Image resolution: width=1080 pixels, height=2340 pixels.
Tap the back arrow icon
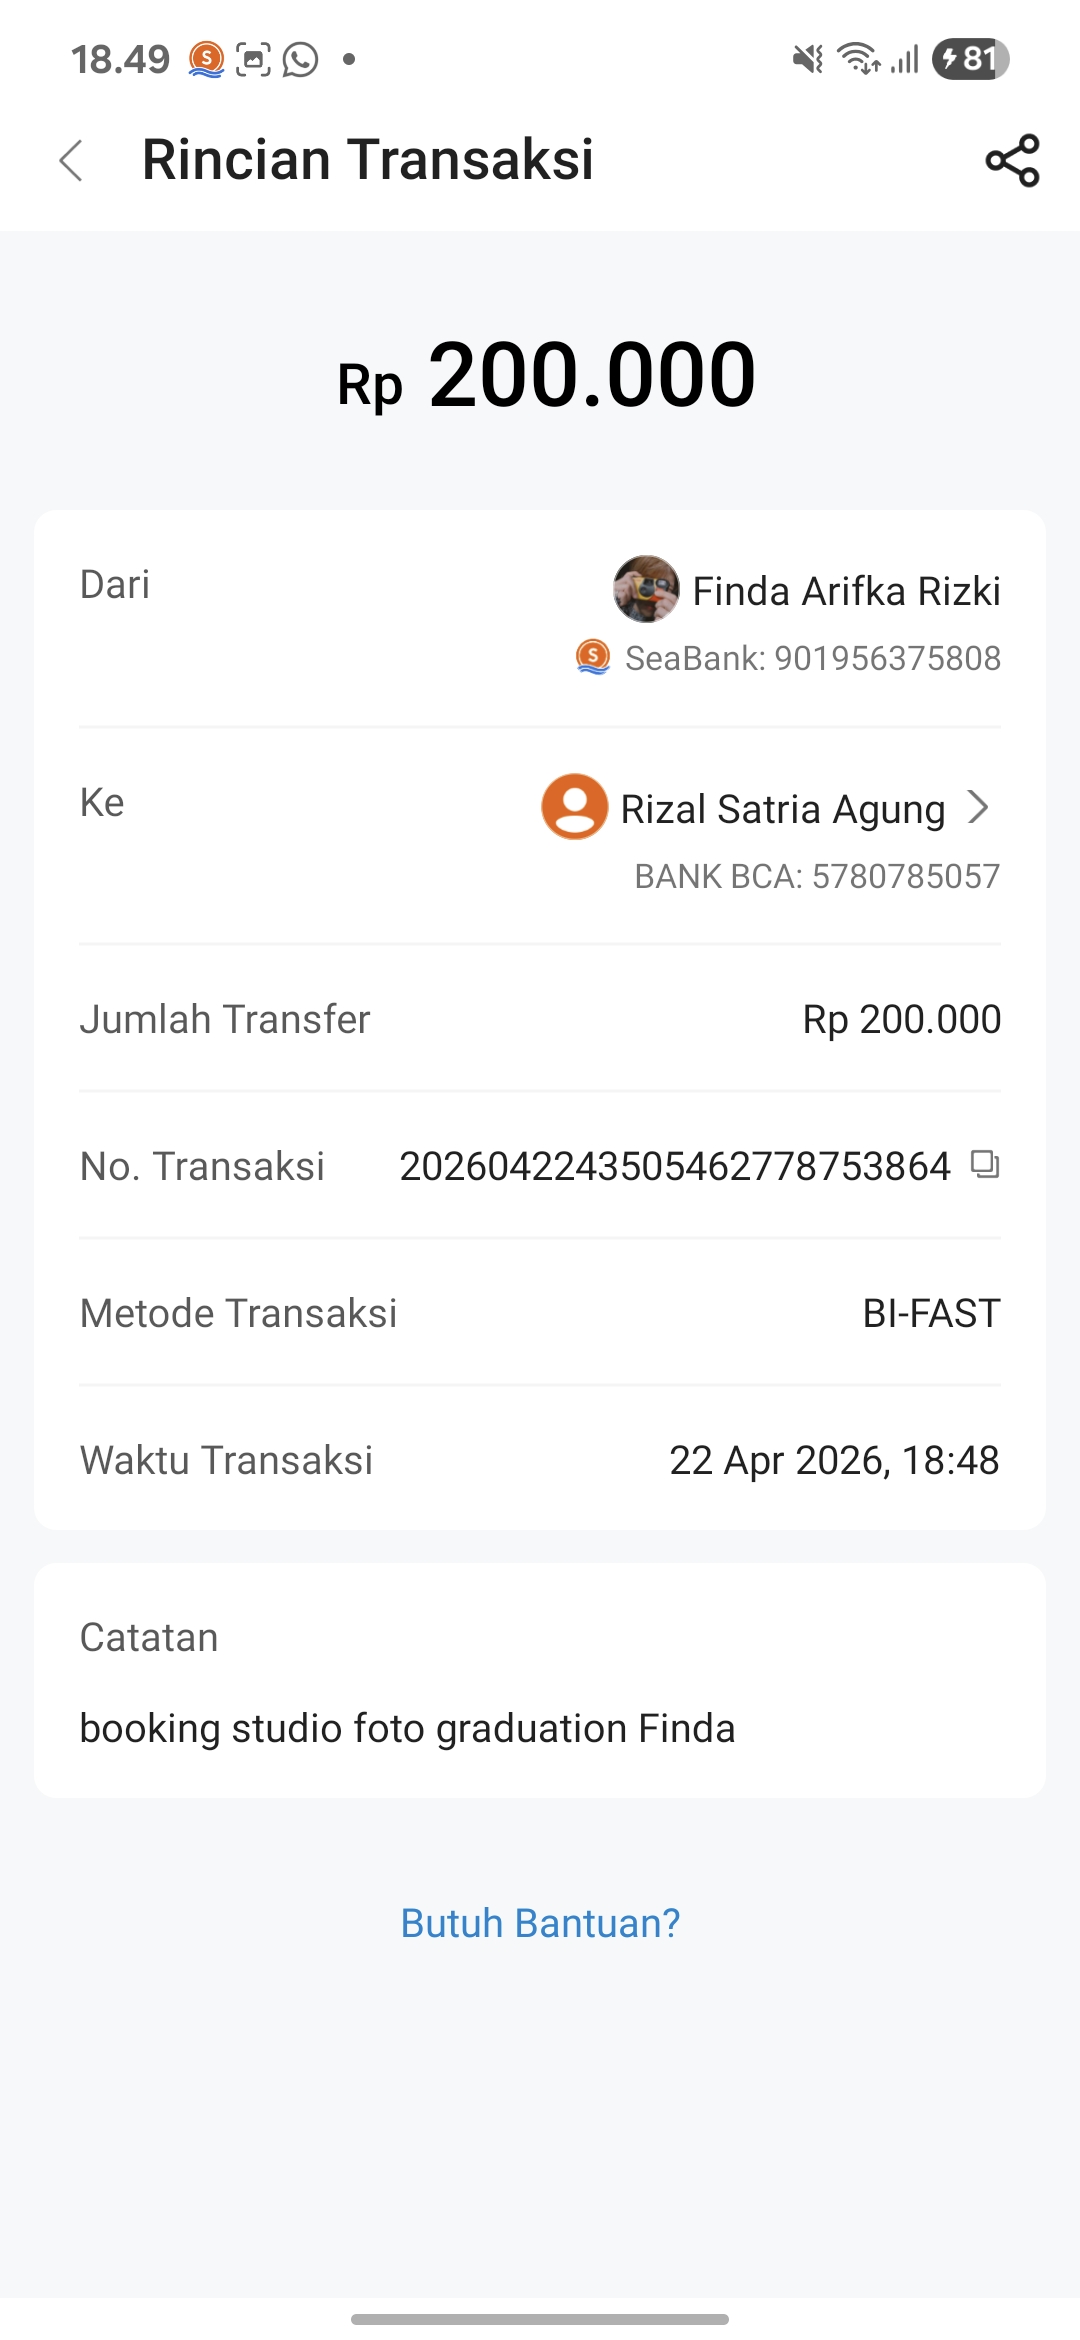click(71, 160)
